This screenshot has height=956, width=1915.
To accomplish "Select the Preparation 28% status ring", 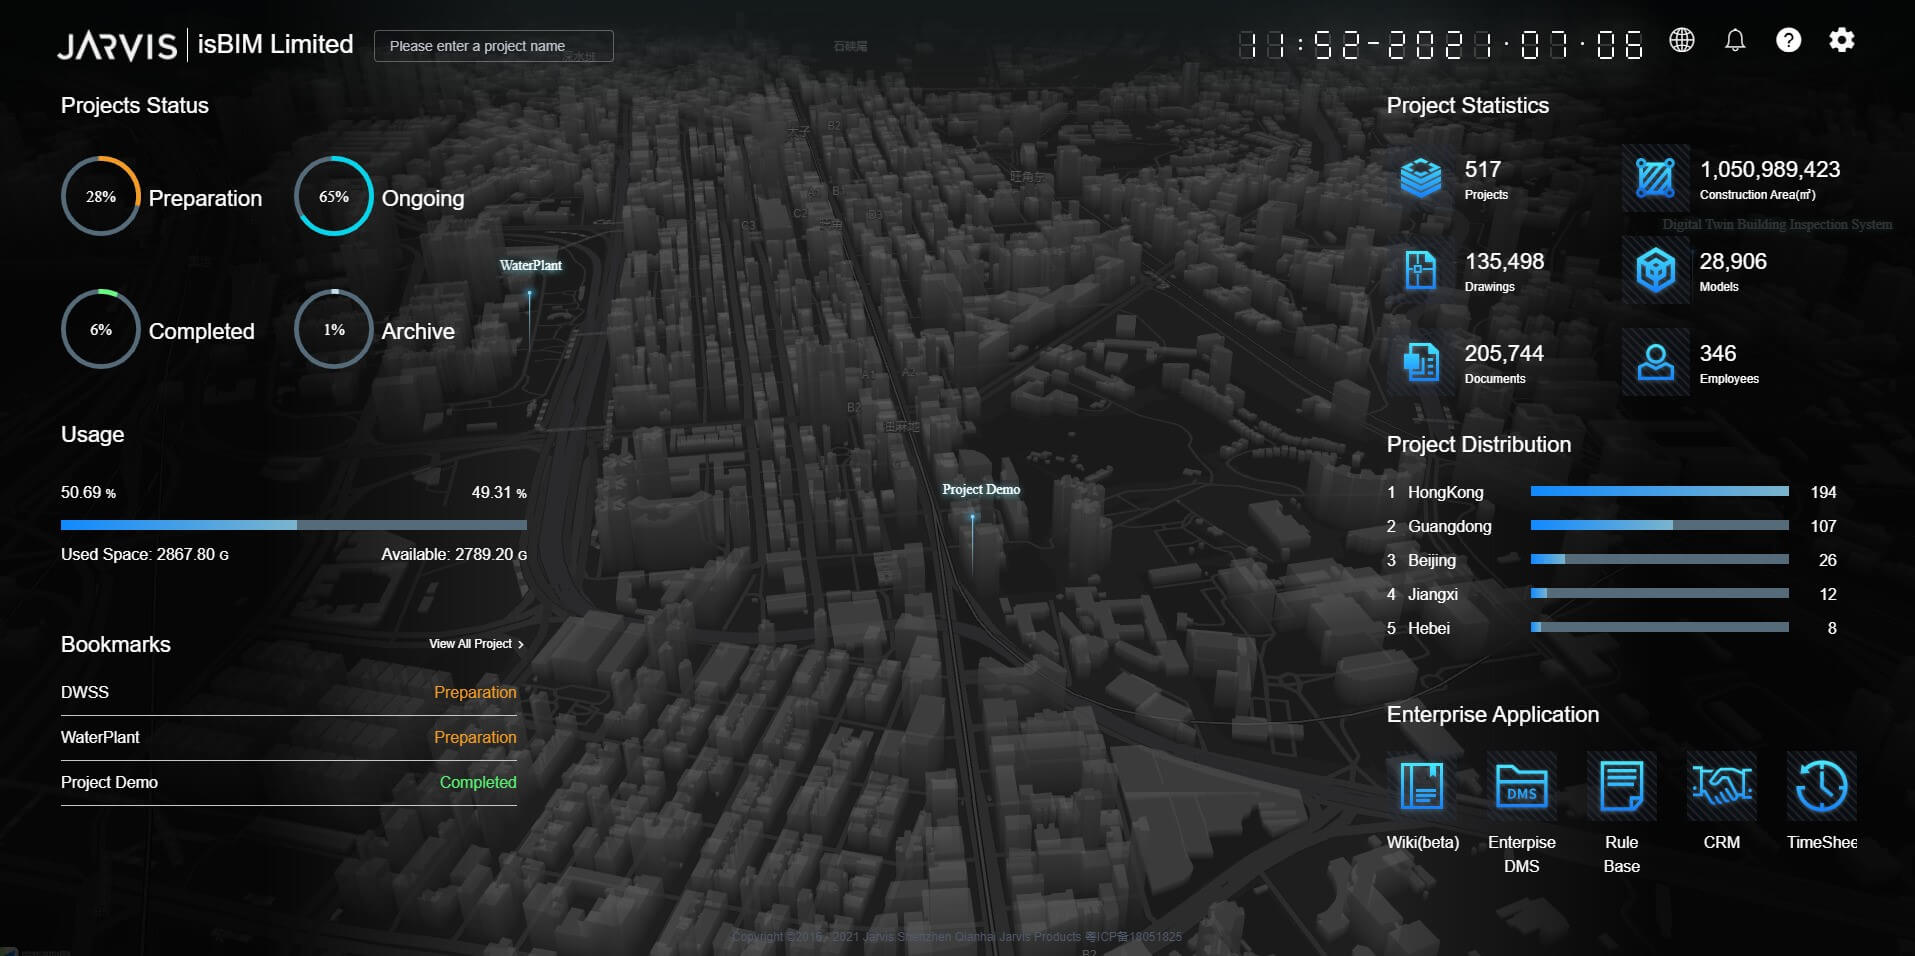I will coord(101,196).
